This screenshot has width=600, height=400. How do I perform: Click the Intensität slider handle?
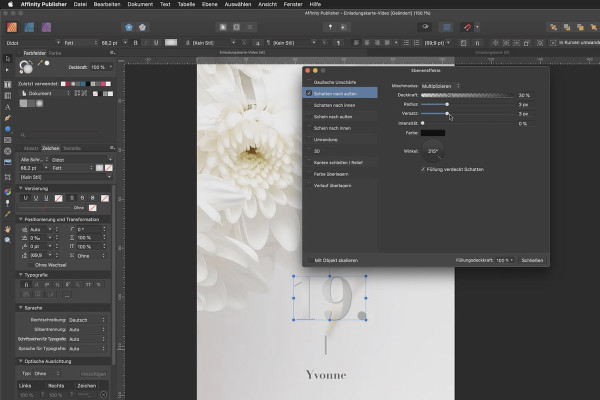pyautogui.click(x=422, y=123)
